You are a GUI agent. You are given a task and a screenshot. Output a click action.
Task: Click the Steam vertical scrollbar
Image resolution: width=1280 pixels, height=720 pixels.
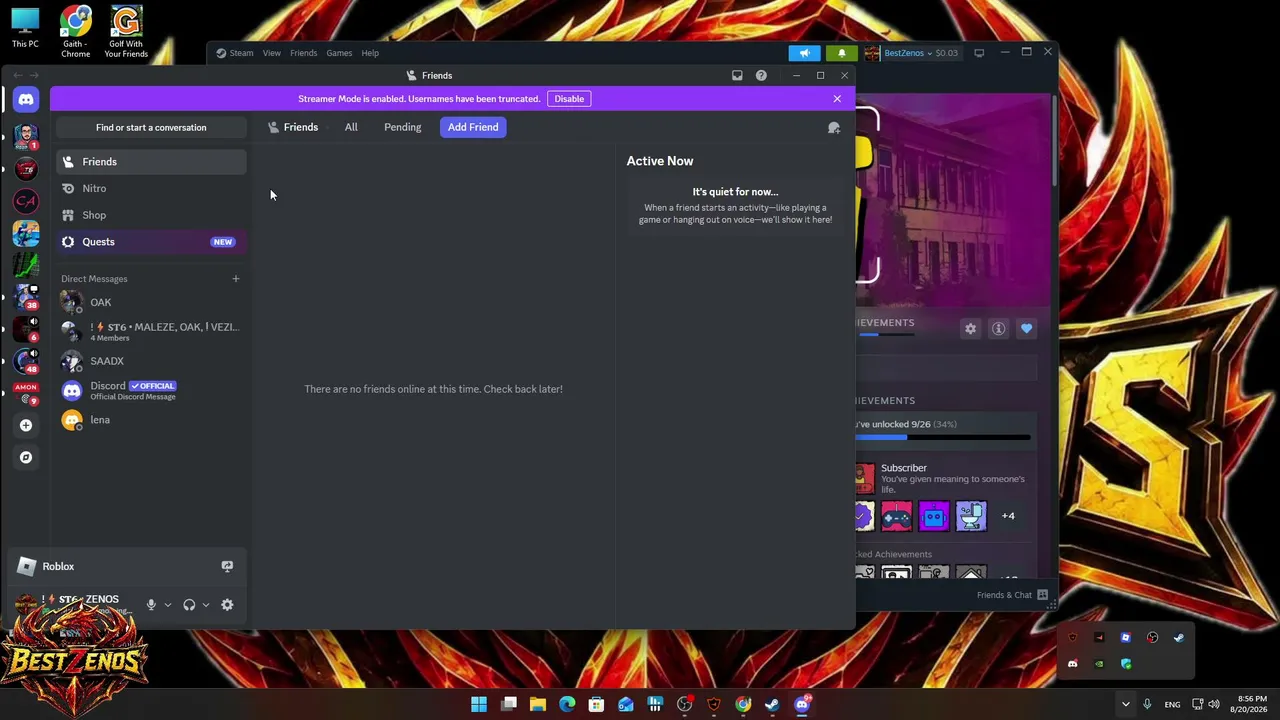[1054, 140]
